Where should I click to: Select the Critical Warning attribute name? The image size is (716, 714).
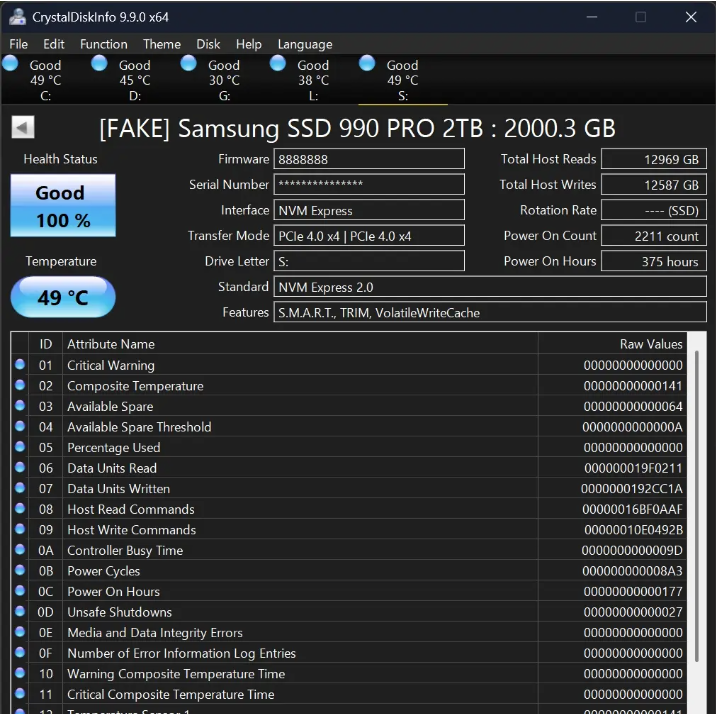[111, 365]
